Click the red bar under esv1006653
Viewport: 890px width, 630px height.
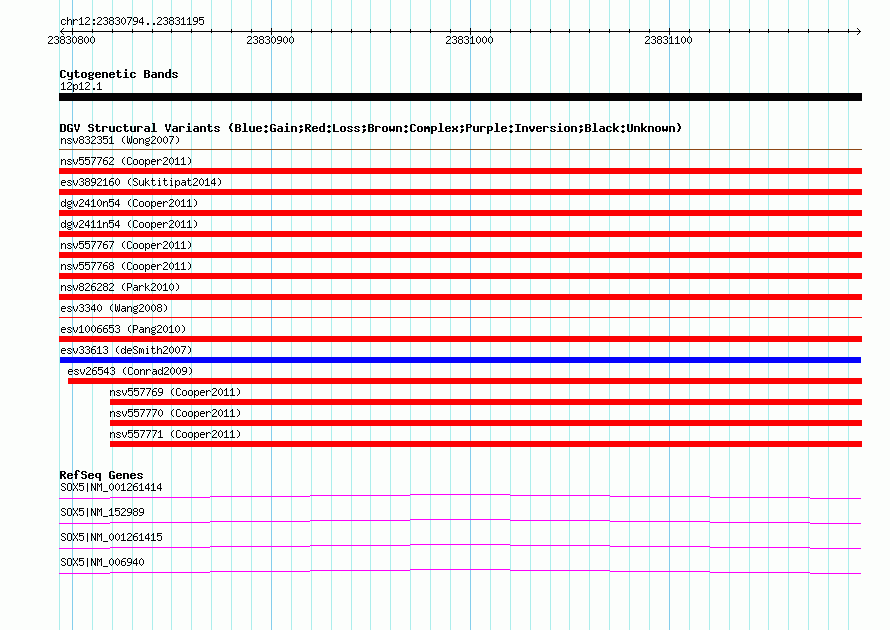[x=460, y=339]
